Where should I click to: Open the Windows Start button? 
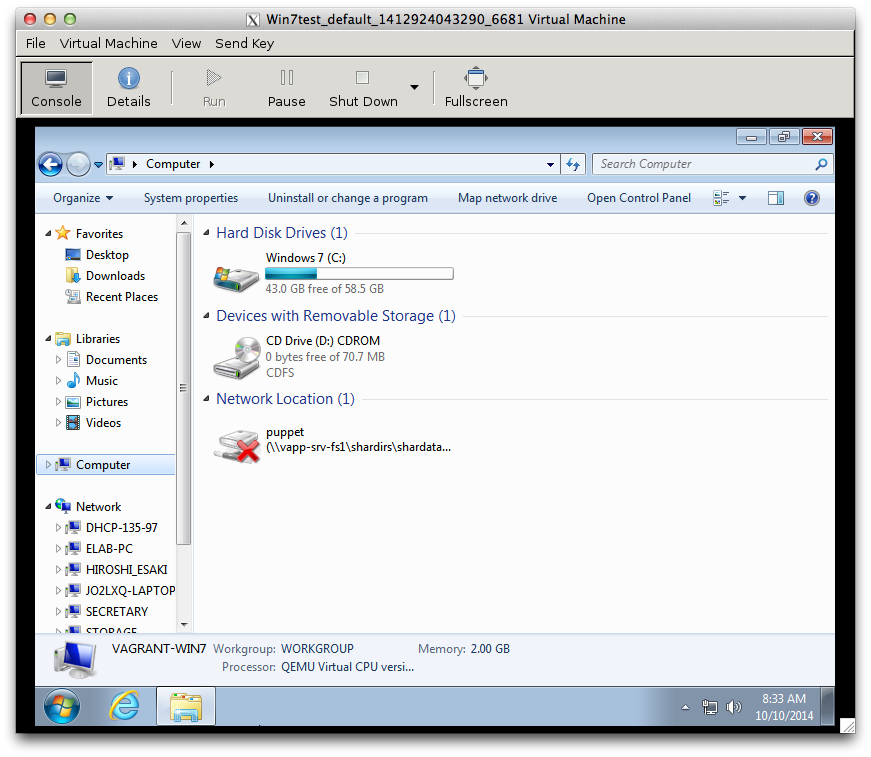click(62, 706)
